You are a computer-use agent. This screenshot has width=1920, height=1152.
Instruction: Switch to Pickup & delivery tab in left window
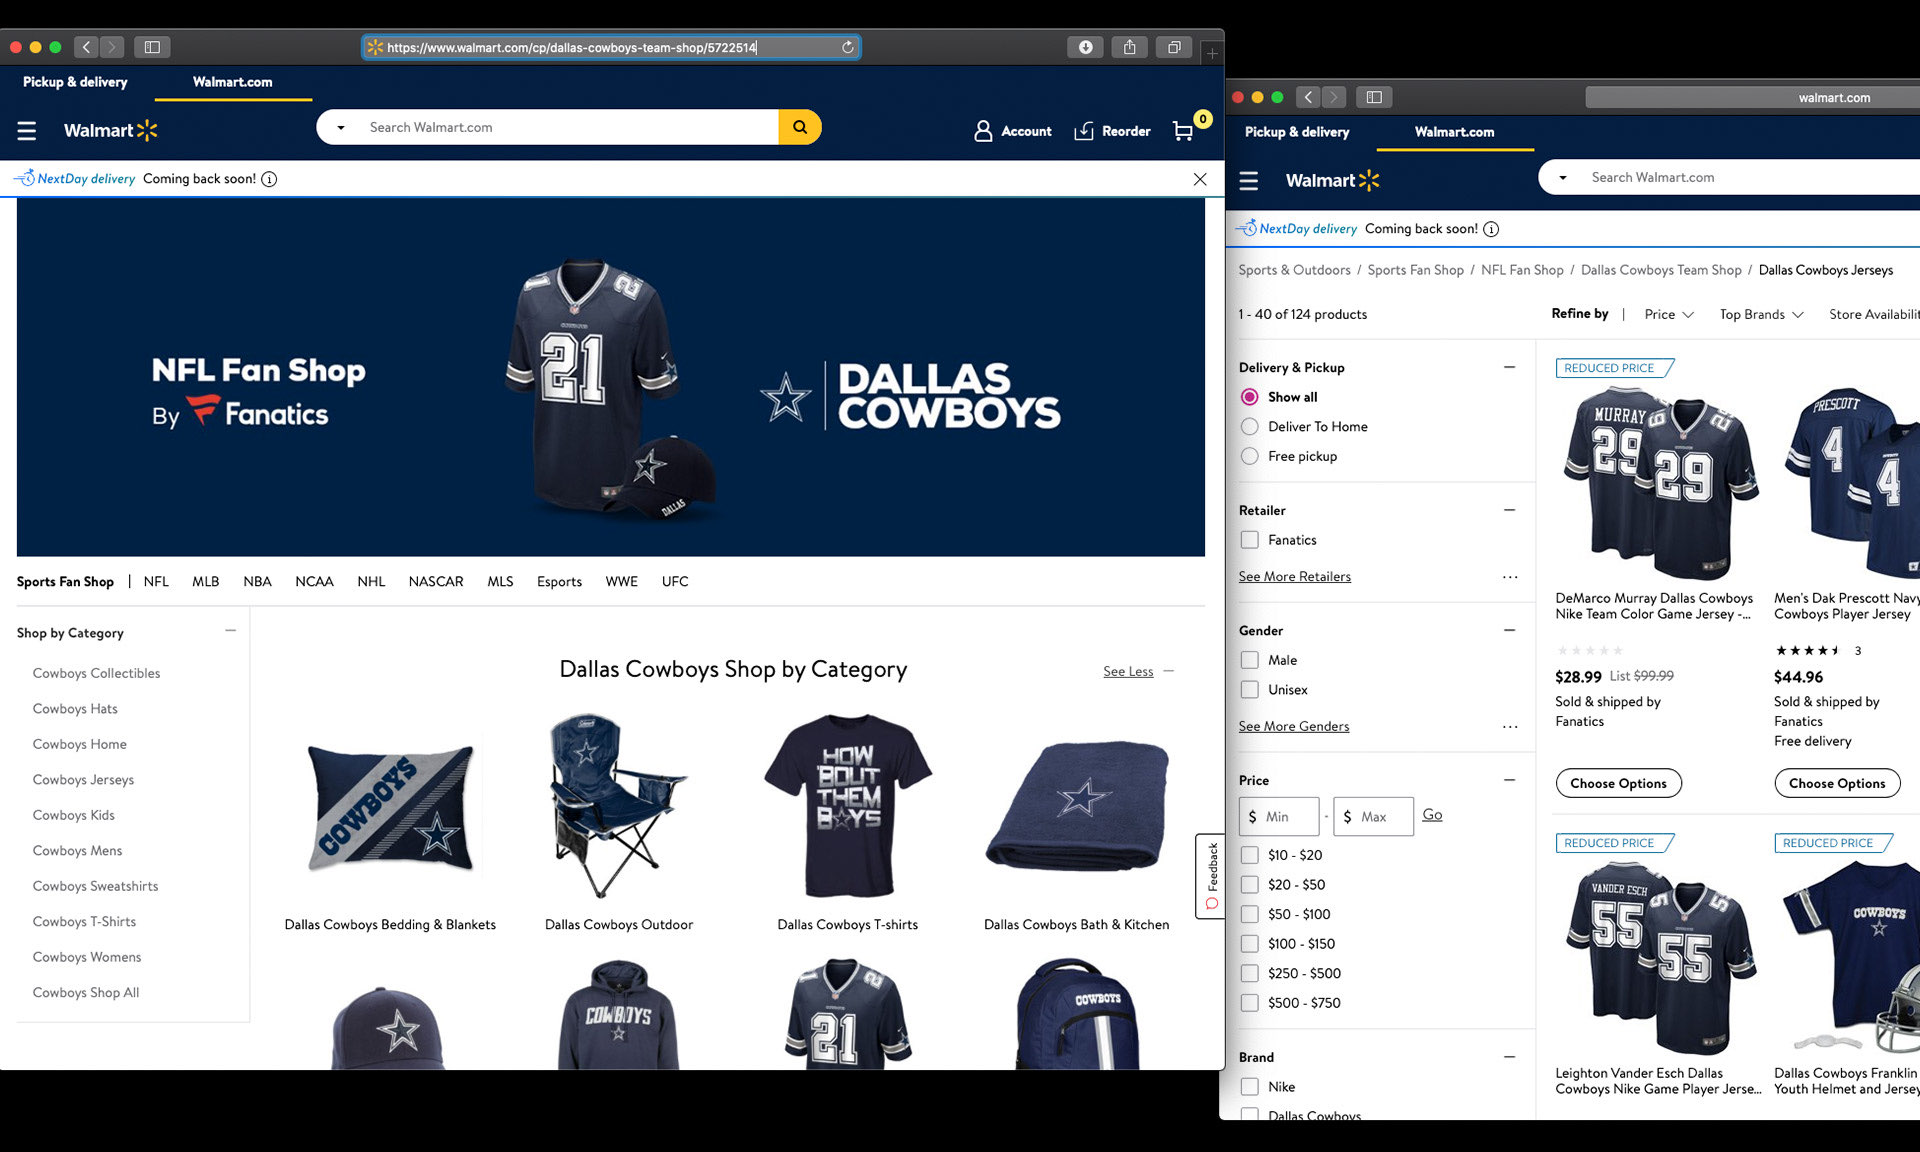(x=75, y=82)
